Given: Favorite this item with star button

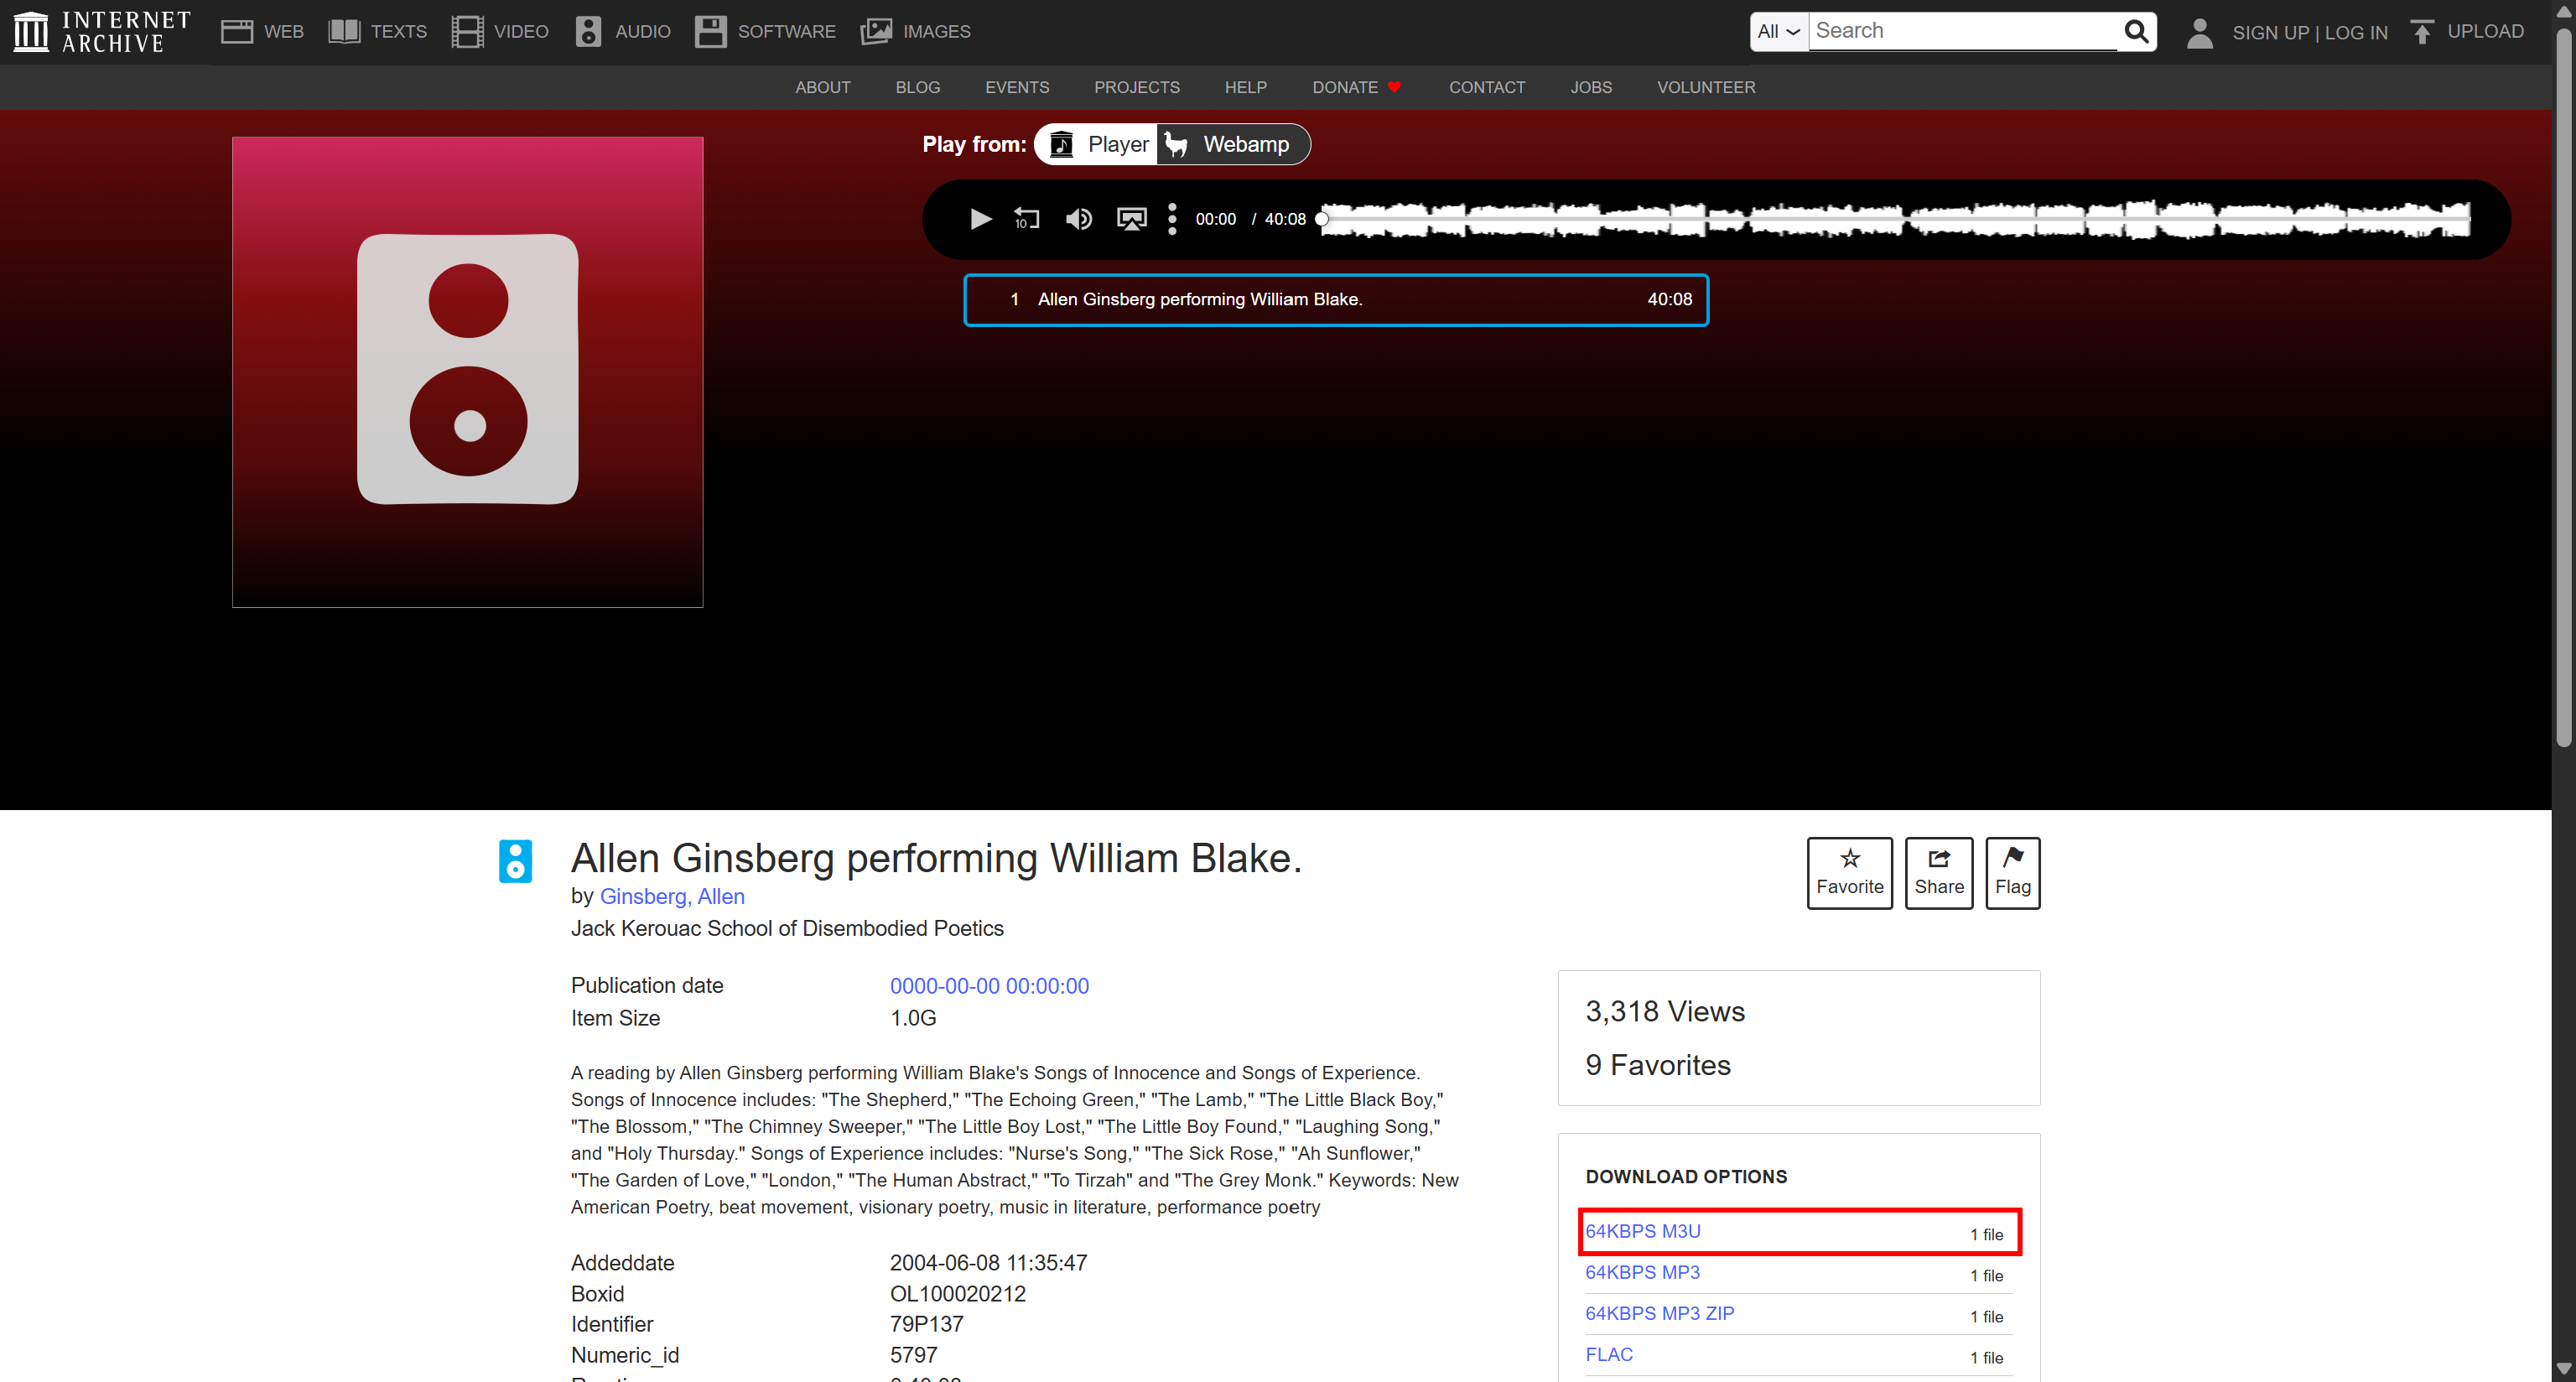Looking at the screenshot, I should click(x=1849, y=873).
